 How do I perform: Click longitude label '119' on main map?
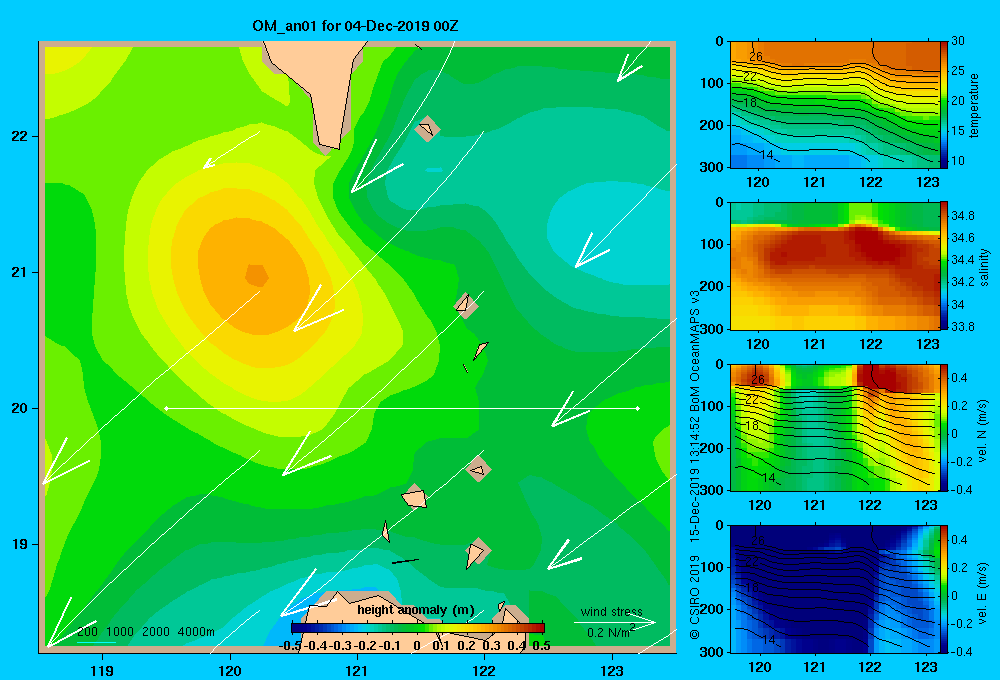[102, 670]
